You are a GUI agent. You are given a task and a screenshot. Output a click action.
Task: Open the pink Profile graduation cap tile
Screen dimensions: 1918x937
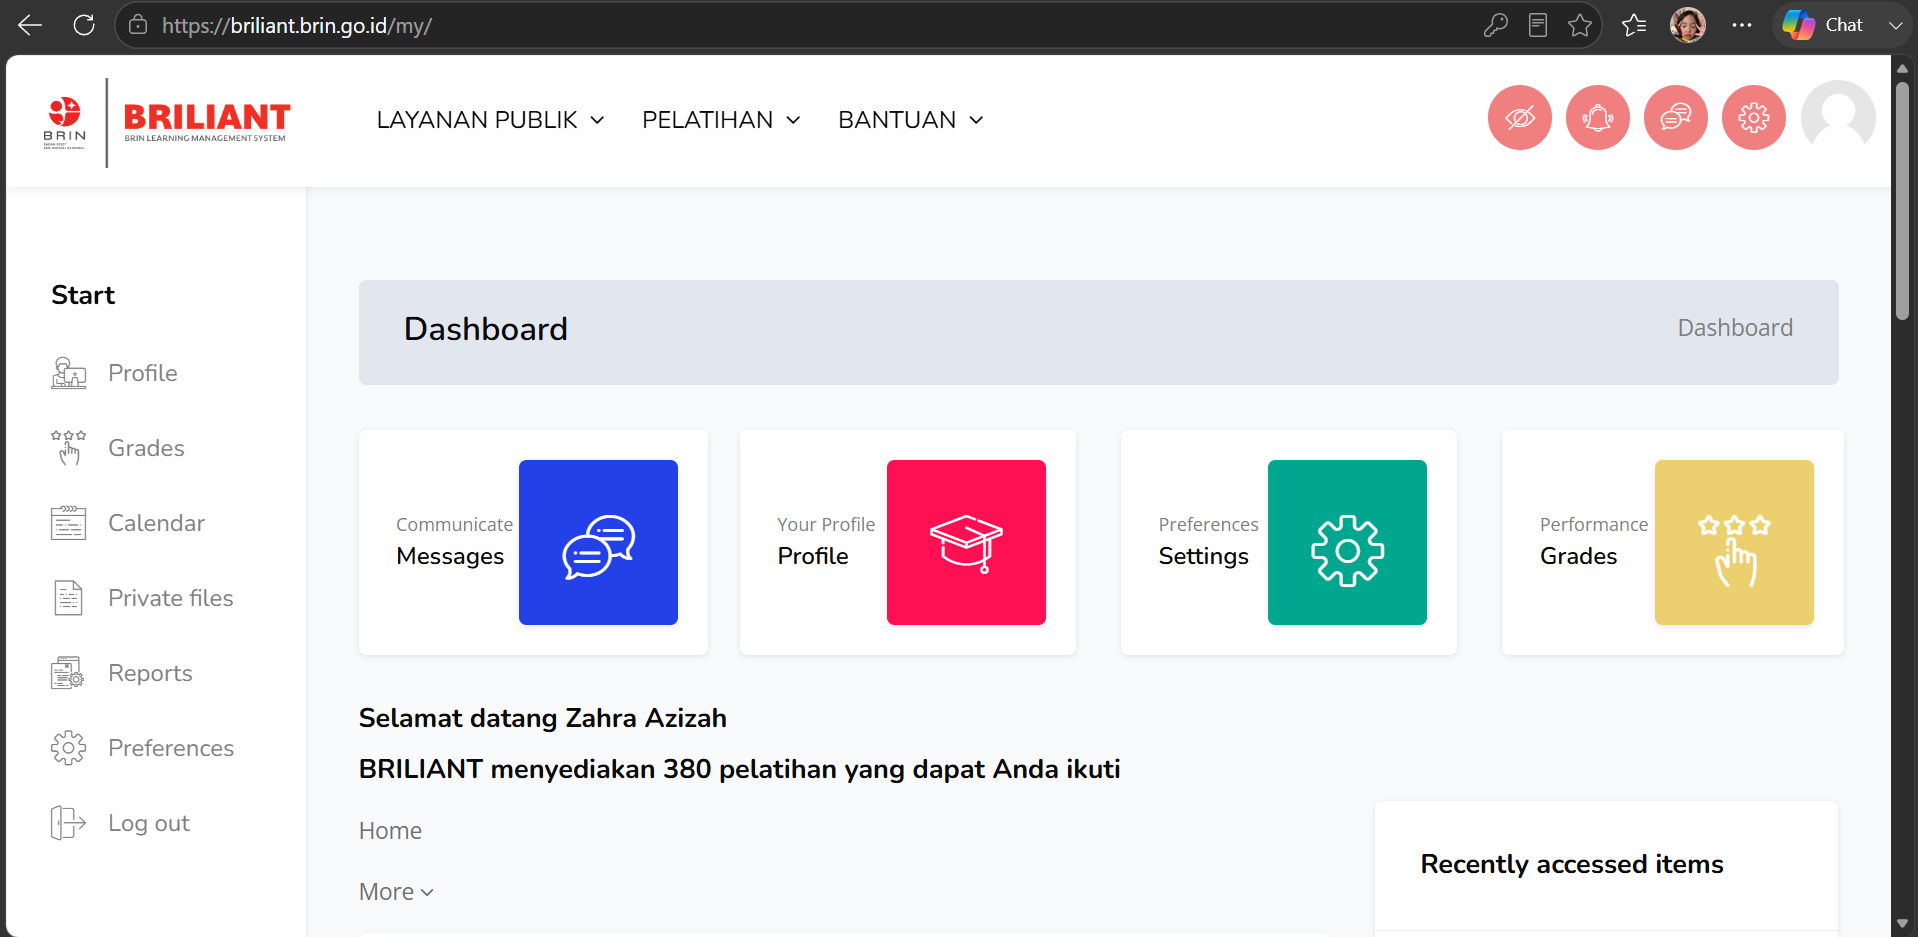coord(966,542)
